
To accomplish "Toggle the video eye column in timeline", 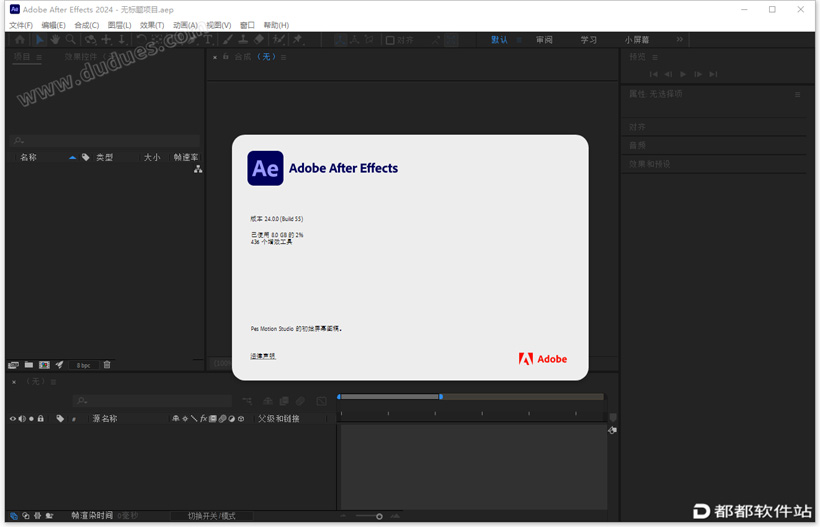I will click(x=13, y=419).
